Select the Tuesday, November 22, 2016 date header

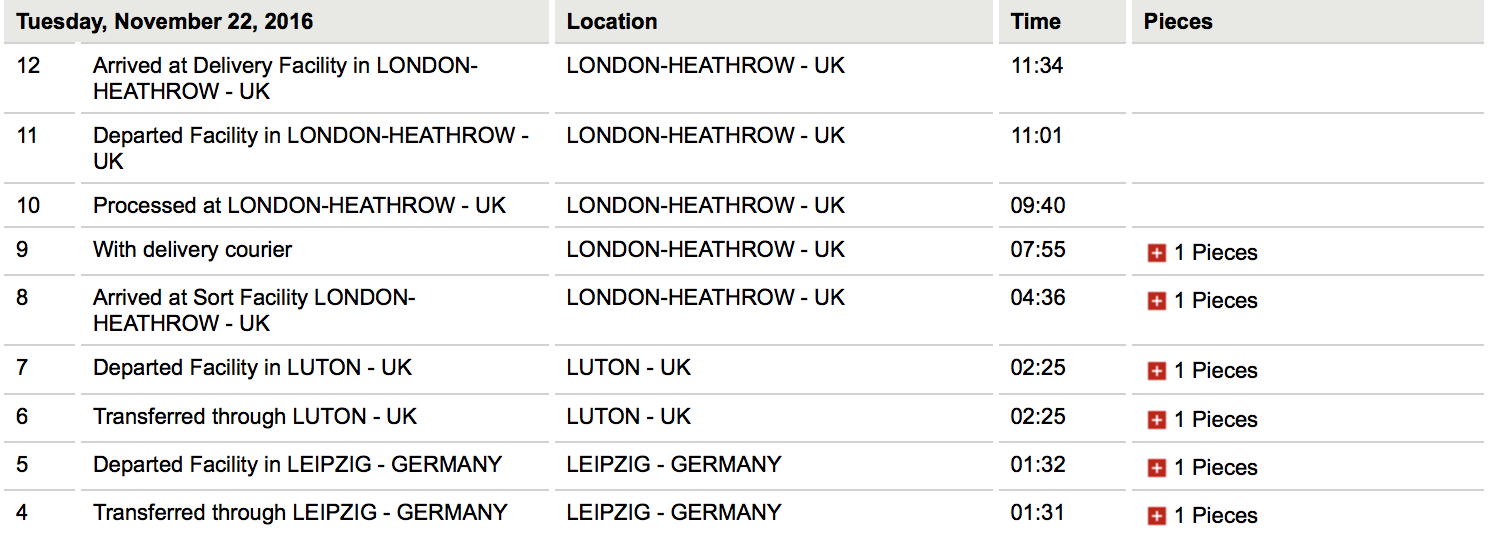click(x=164, y=22)
